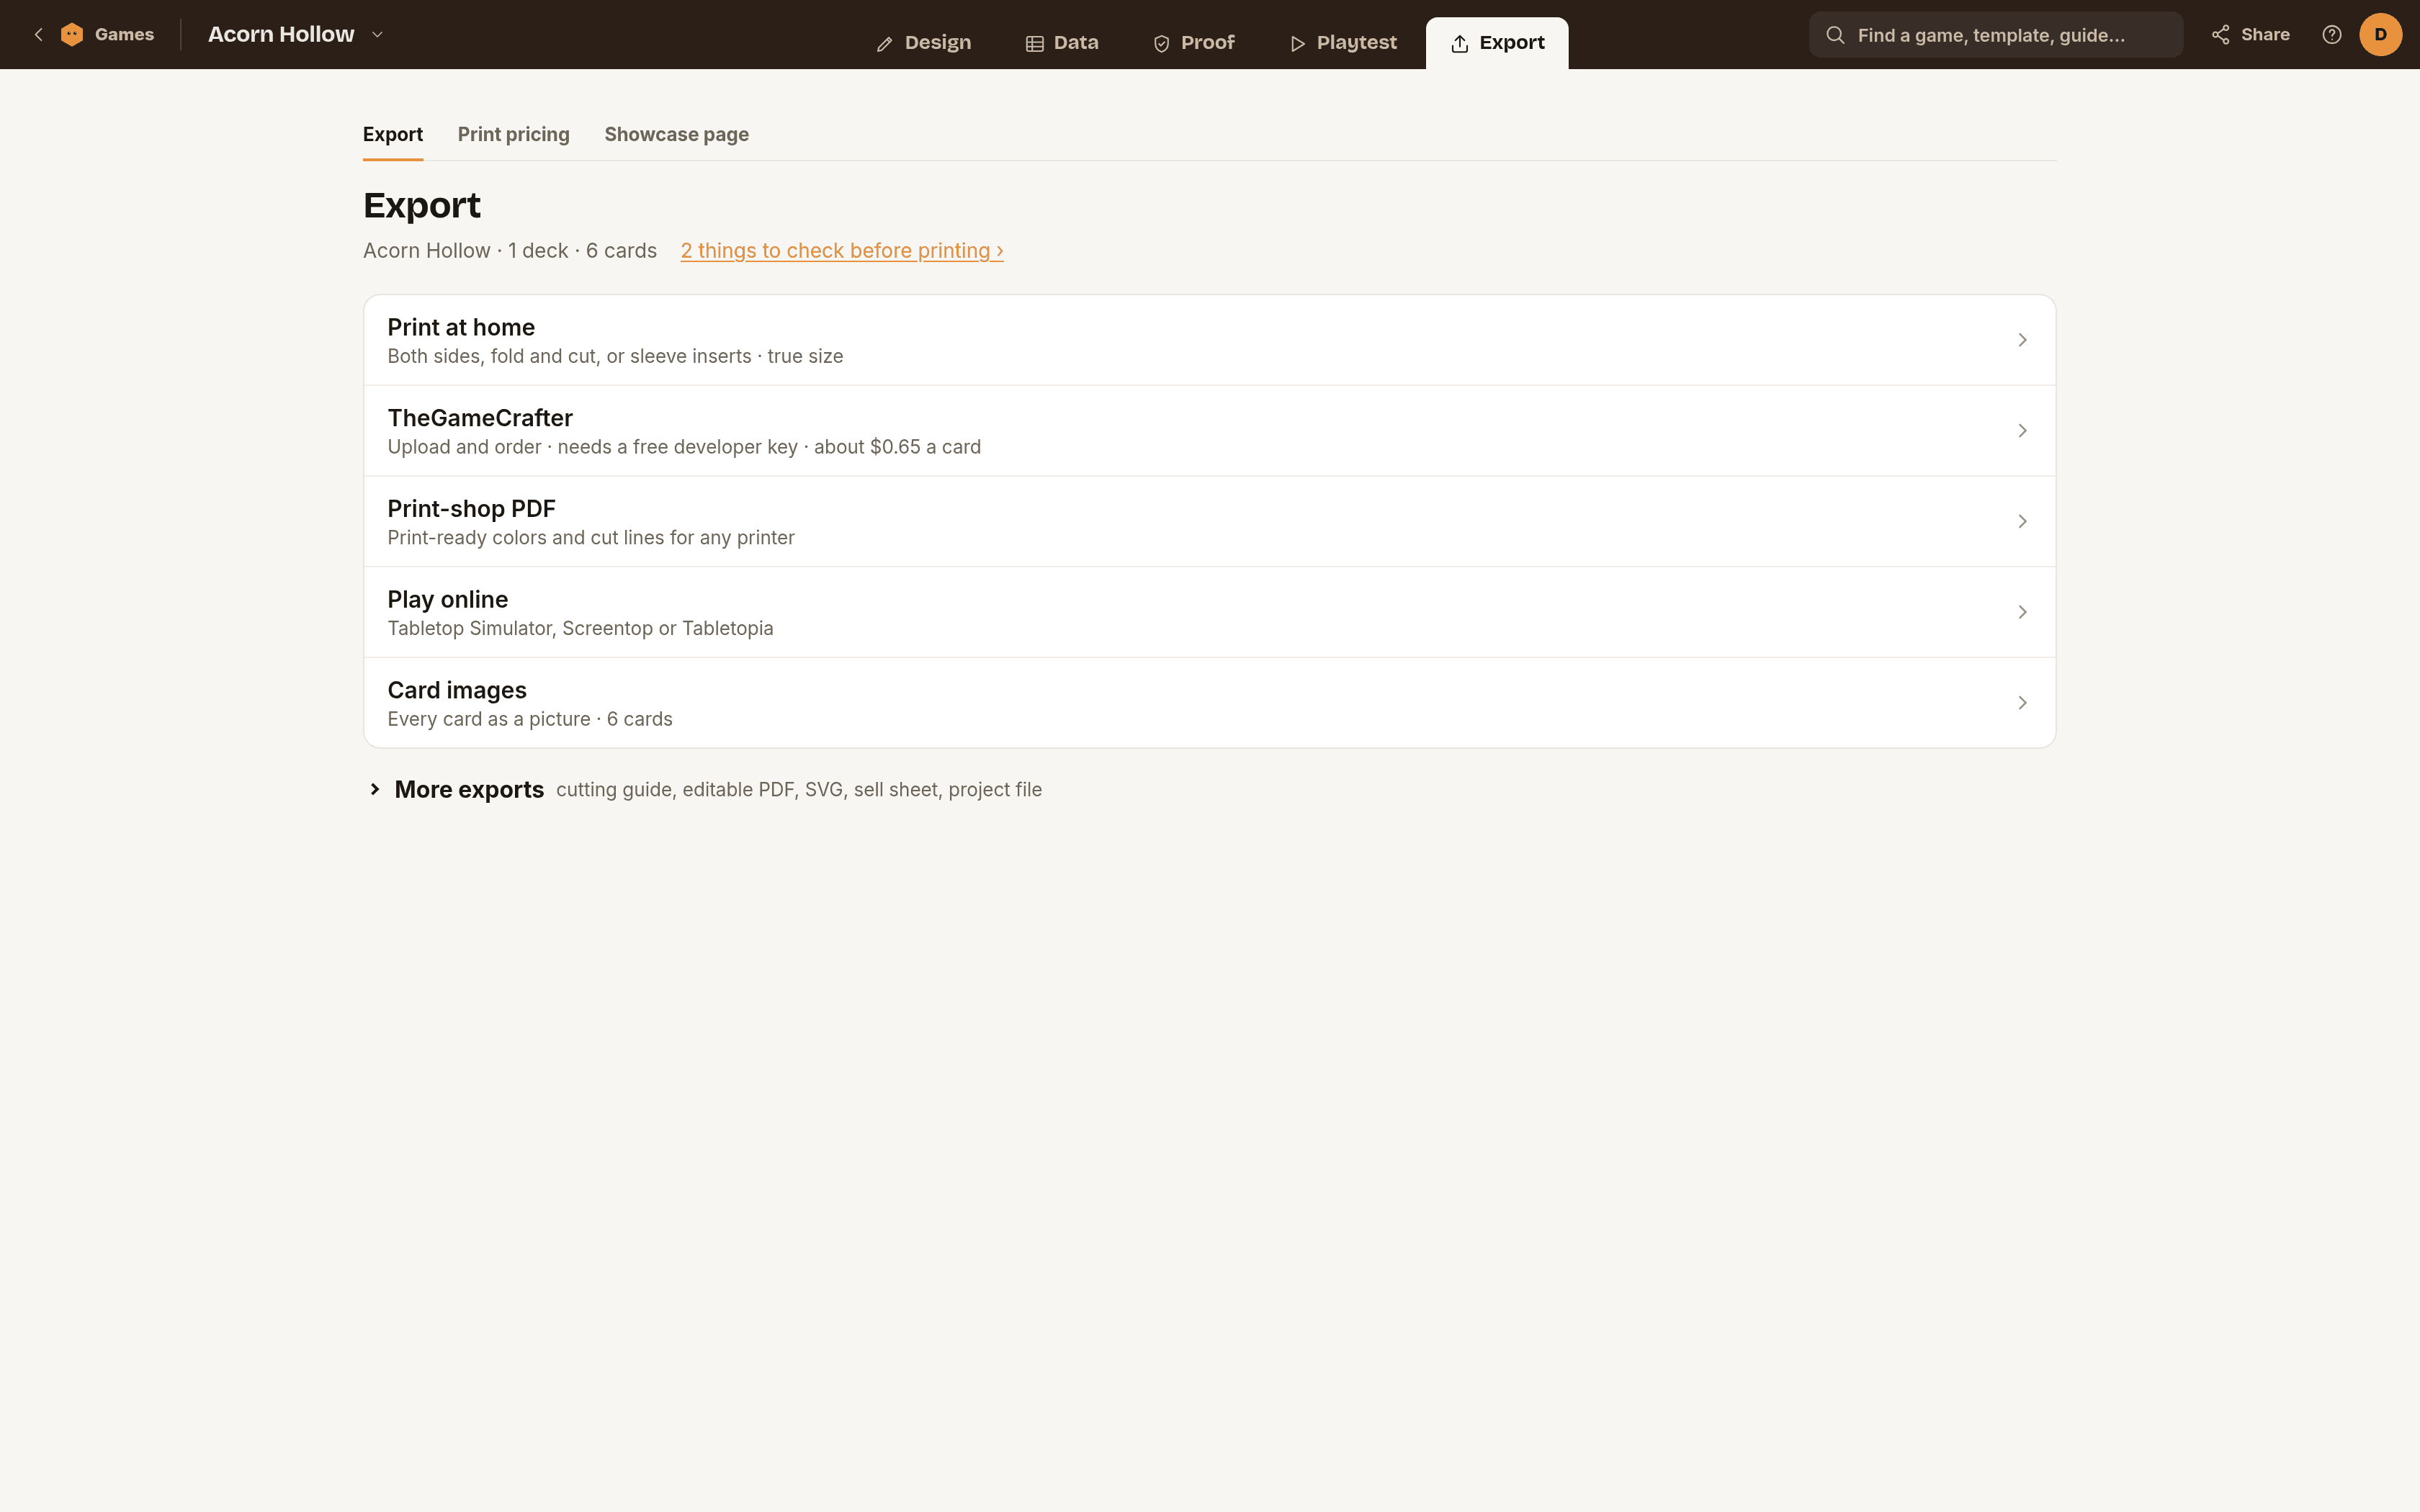This screenshot has height=1512, width=2420.
Task: Open the Print at home export option
Action: click(x=1209, y=340)
